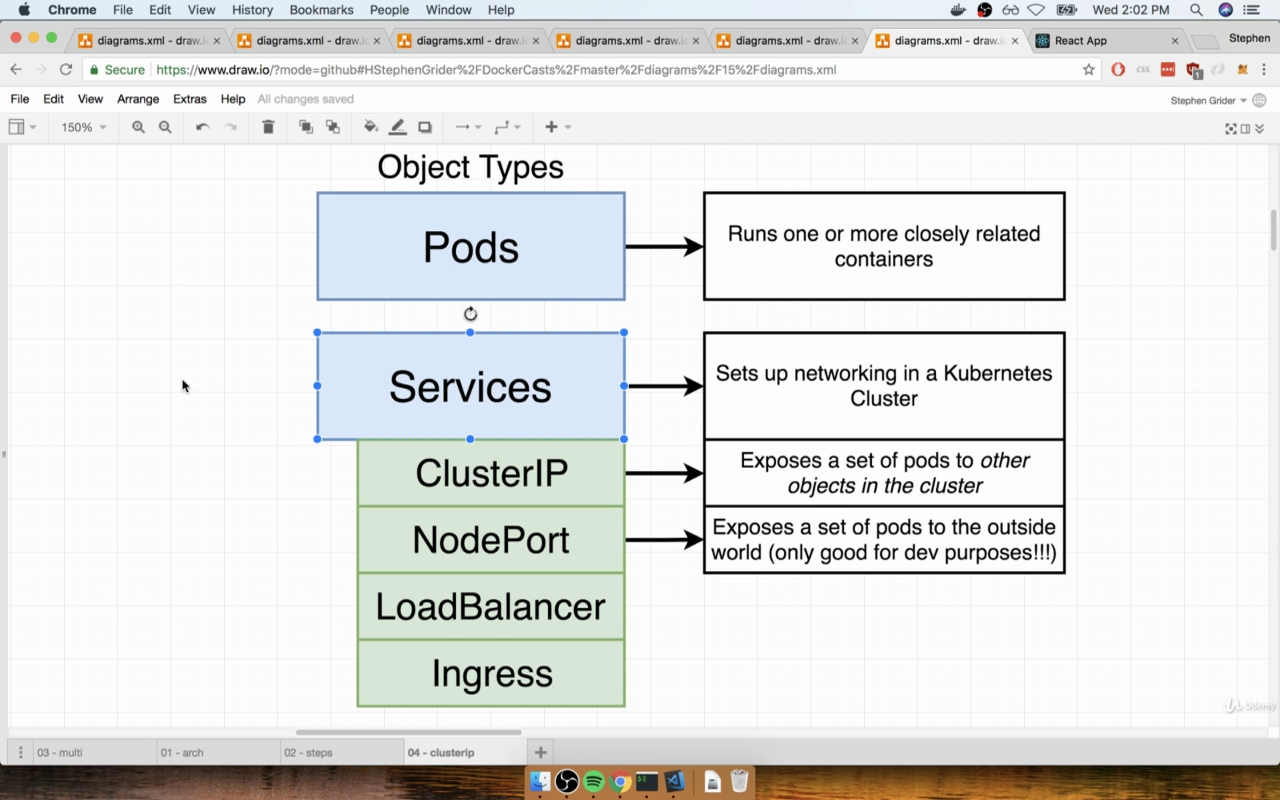Collapse the toolbar with double chevron

1259,128
